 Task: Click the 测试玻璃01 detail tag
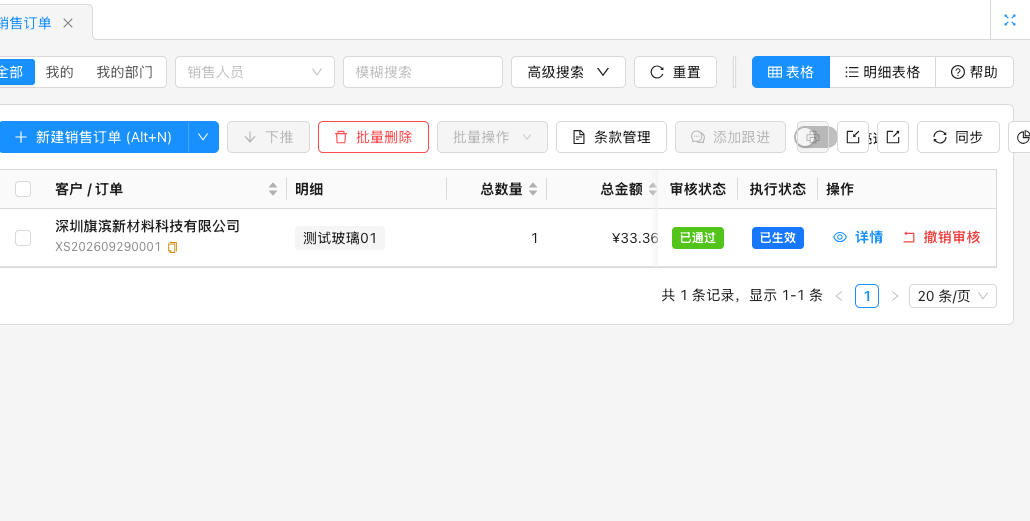click(340, 238)
